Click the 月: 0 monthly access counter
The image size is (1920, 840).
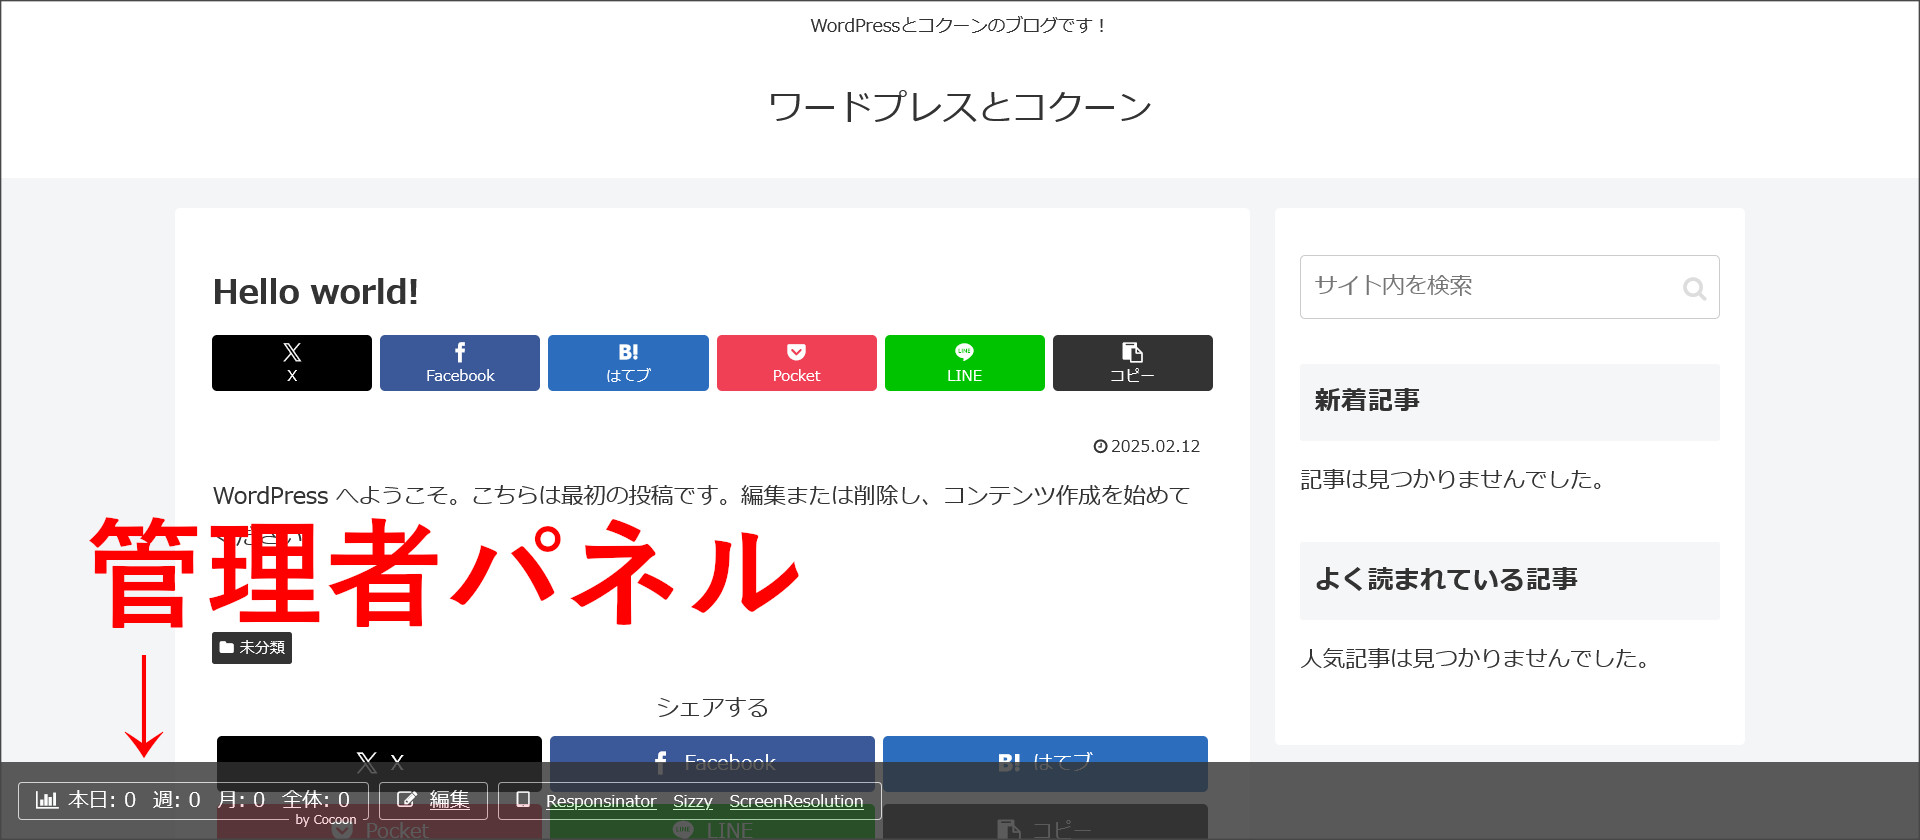241,800
